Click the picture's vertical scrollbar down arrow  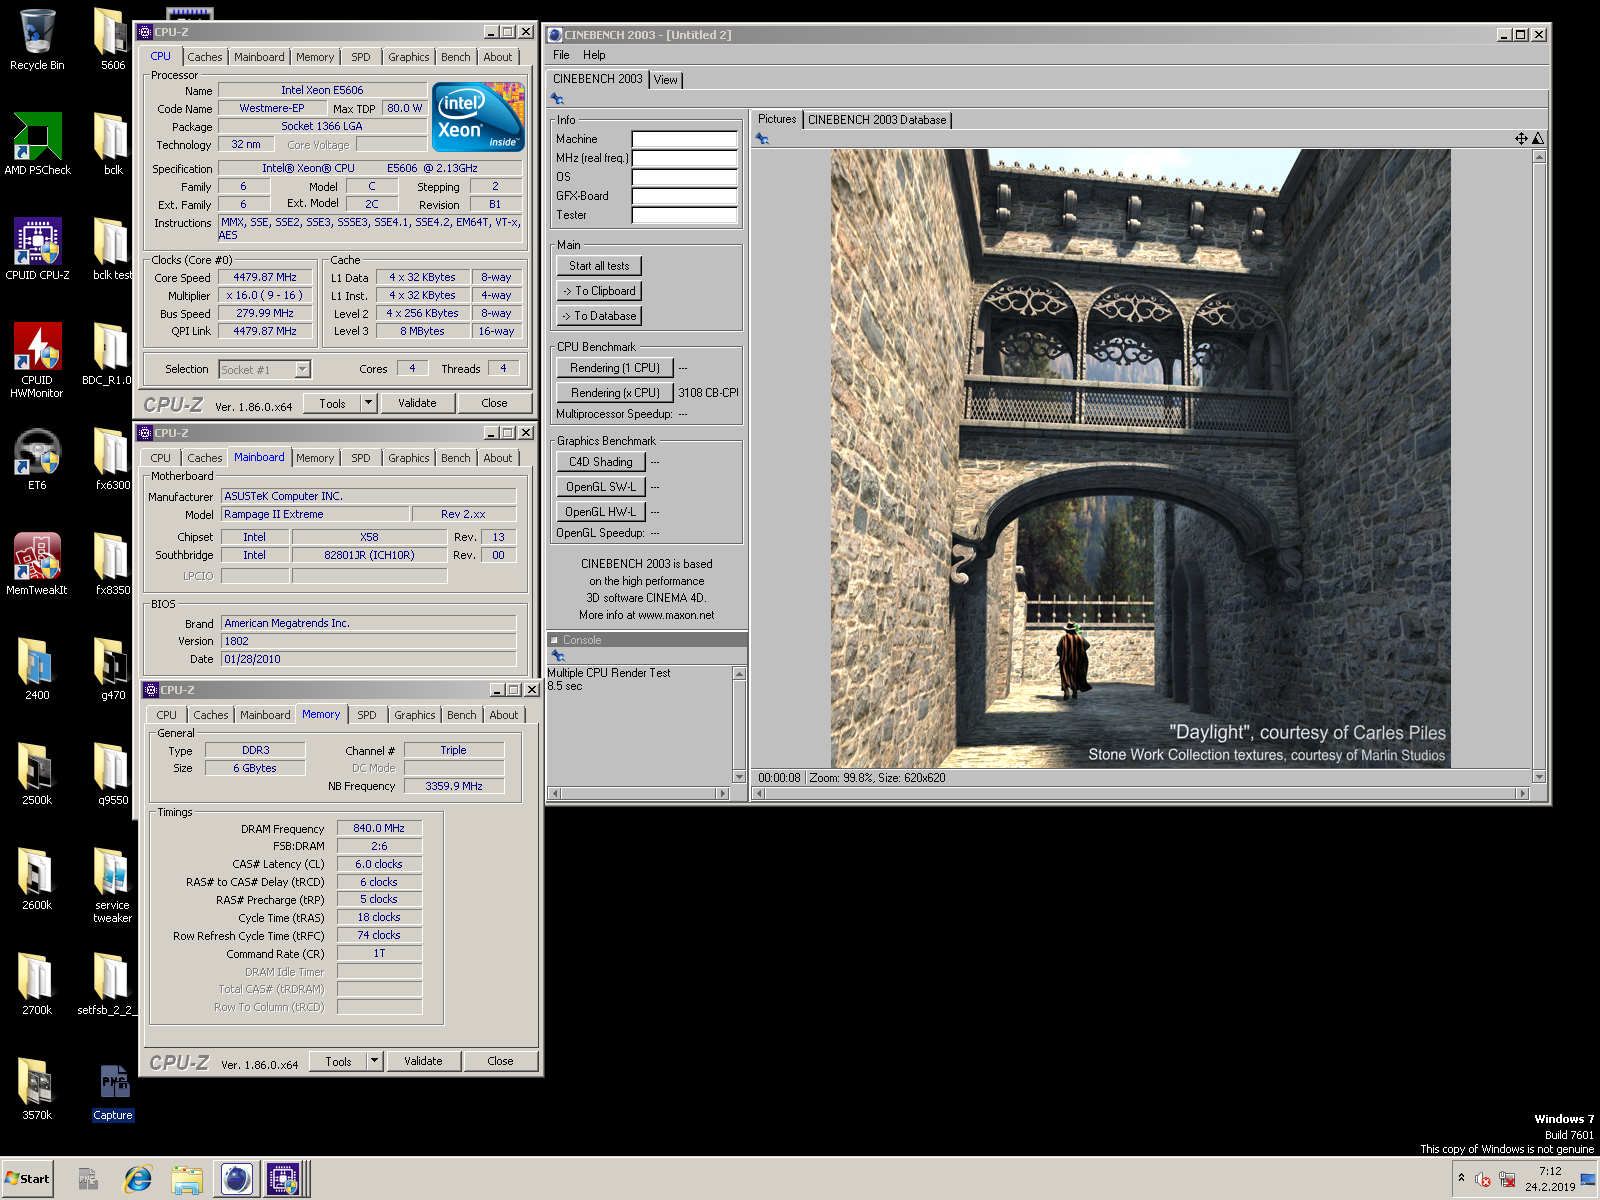click(x=1539, y=776)
